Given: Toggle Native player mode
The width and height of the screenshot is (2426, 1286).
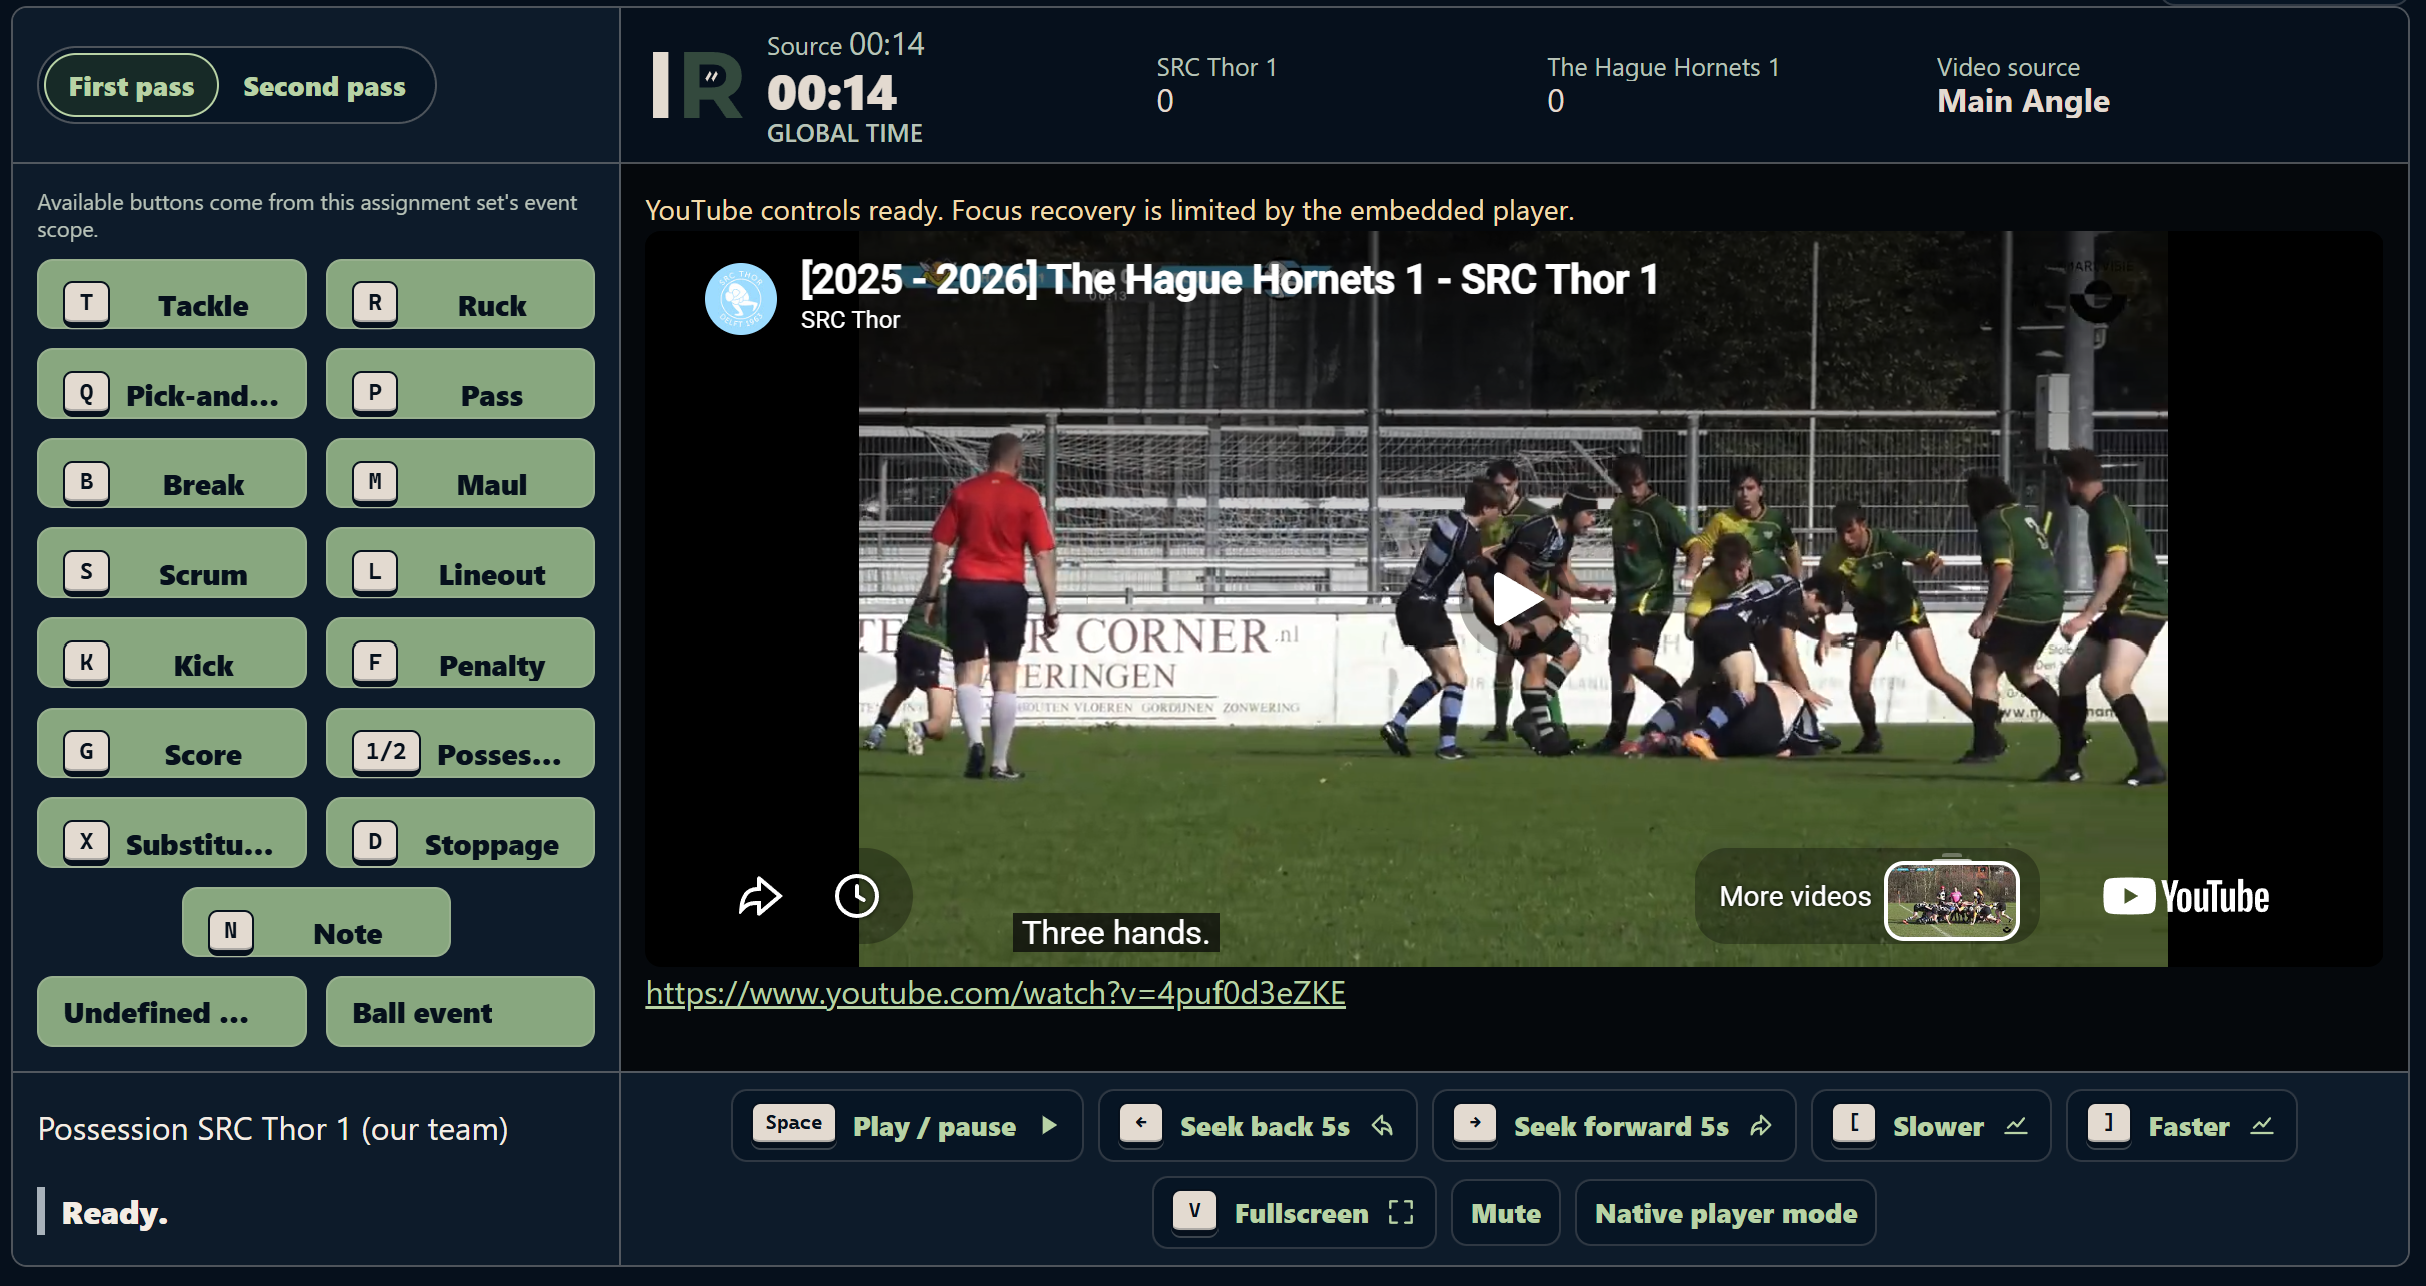Looking at the screenshot, I should point(1725,1213).
